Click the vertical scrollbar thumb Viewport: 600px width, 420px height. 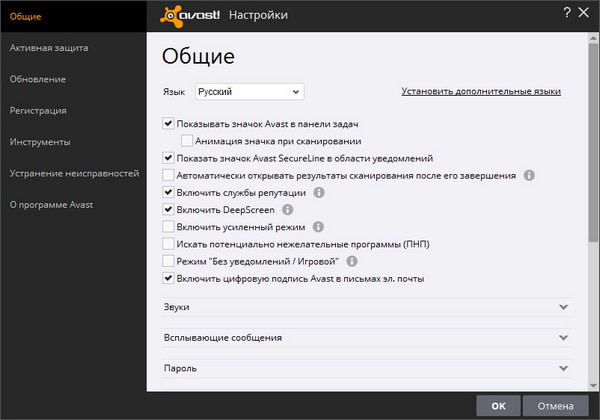(593, 142)
